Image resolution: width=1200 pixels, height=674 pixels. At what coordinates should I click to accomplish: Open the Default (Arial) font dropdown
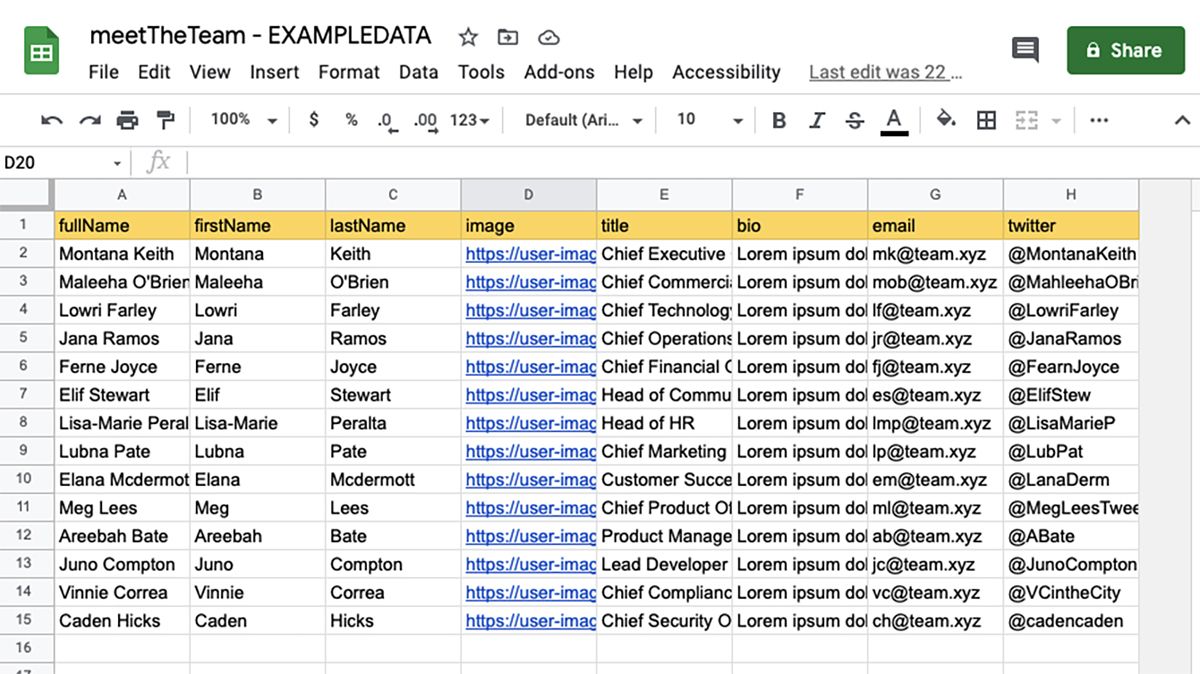coord(584,120)
